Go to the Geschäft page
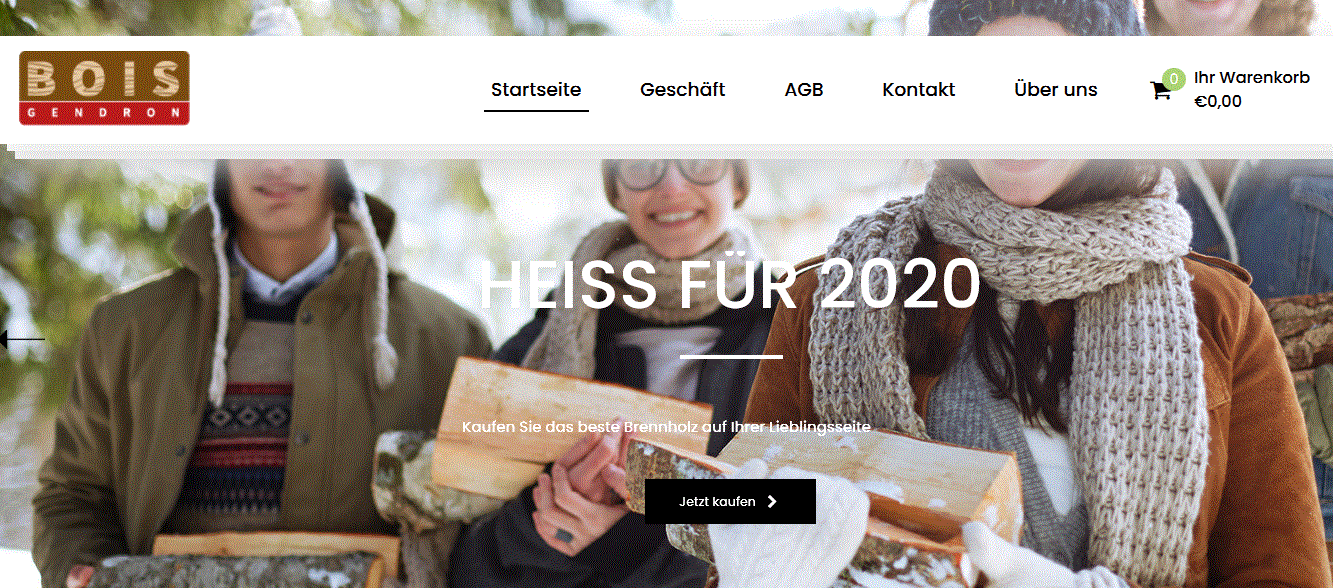 point(683,89)
